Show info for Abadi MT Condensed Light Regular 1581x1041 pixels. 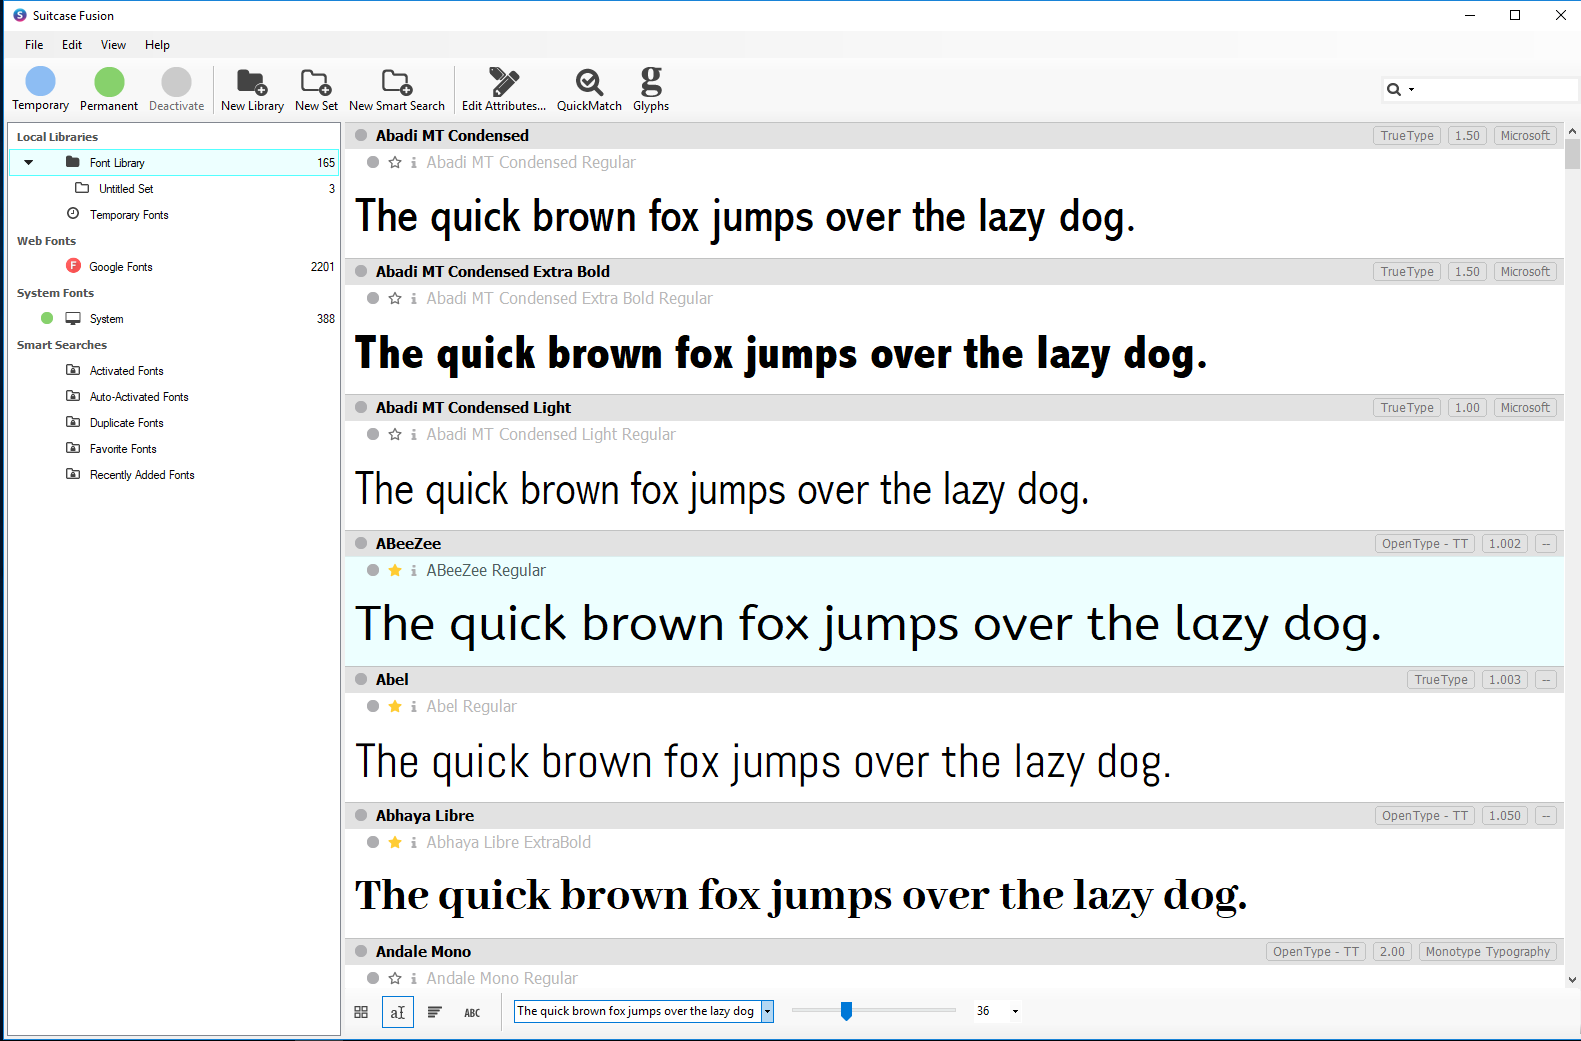[x=414, y=434]
